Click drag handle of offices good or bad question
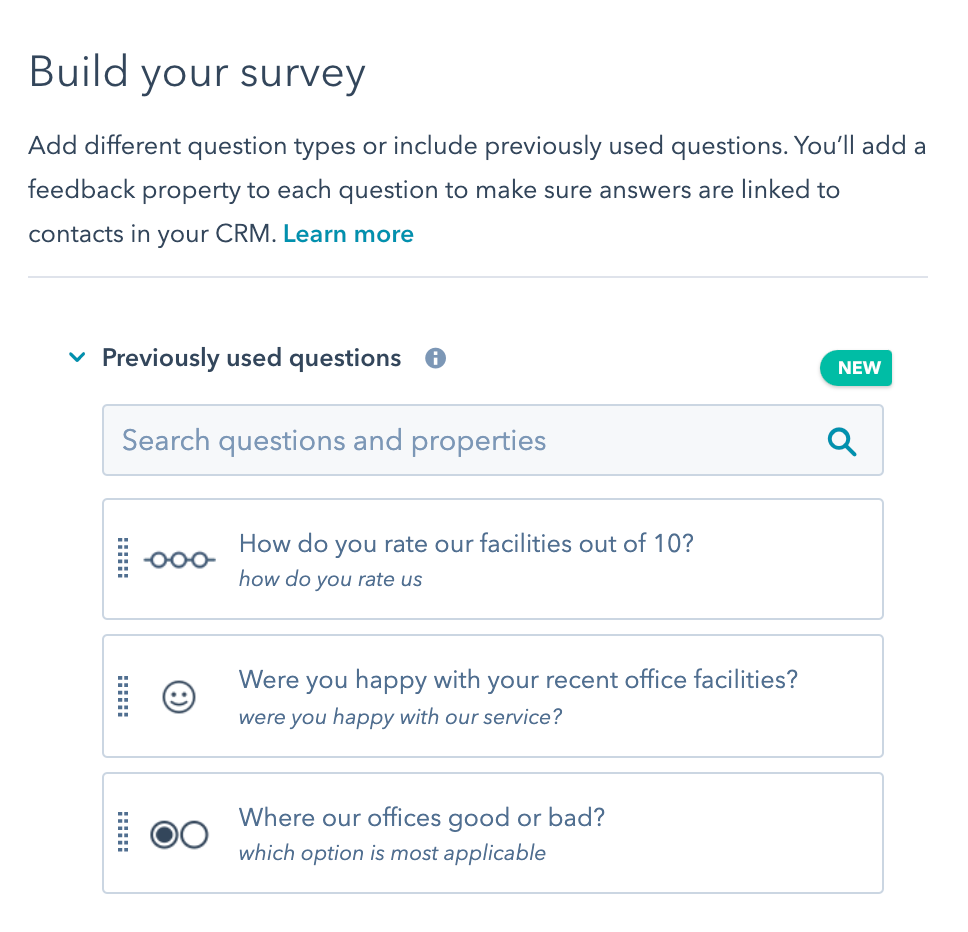This screenshot has width=968, height=932. coord(123,832)
